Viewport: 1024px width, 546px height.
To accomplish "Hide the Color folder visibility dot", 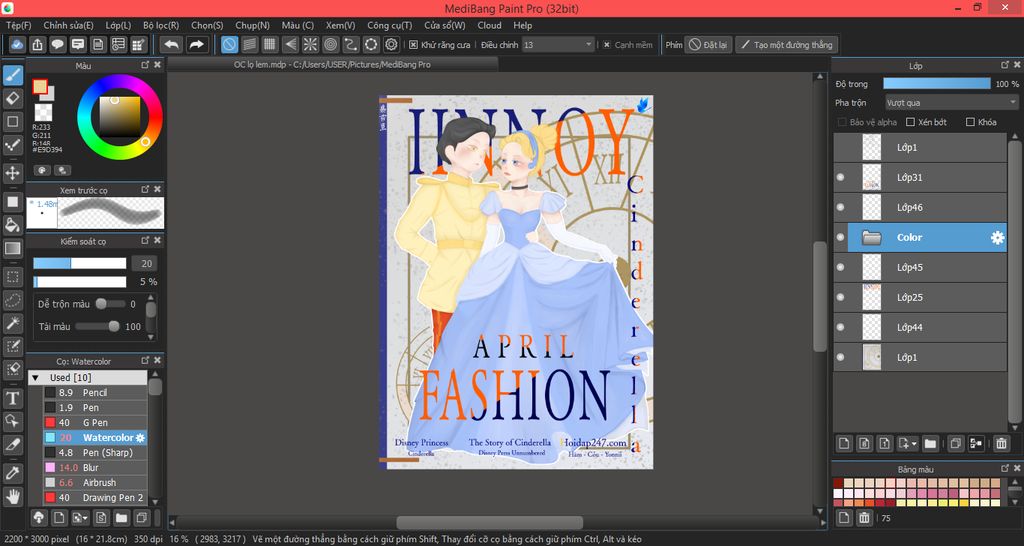I will pyautogui.click(x=840, y=238).
